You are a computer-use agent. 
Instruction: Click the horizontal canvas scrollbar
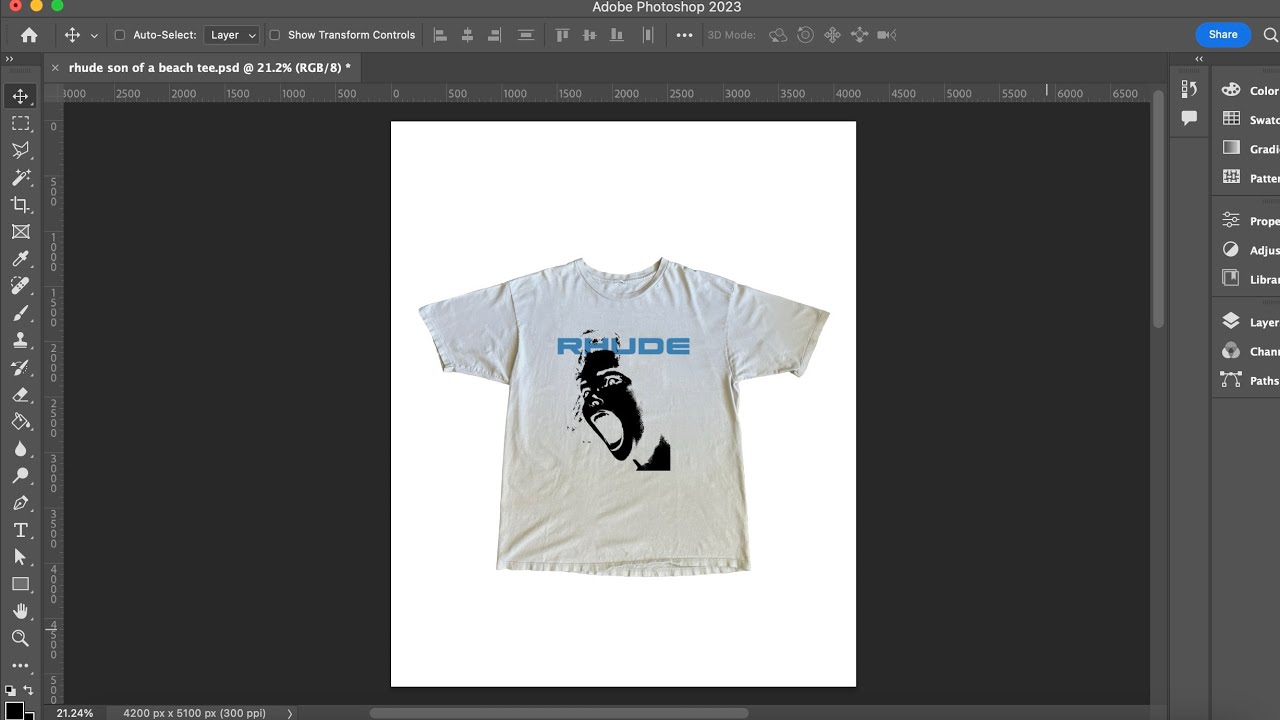click(x=559, y=713)
